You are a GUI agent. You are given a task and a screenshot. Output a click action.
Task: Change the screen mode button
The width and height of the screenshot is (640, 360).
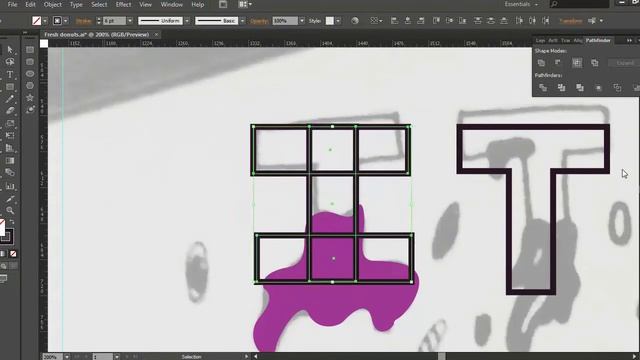point(3,279)
